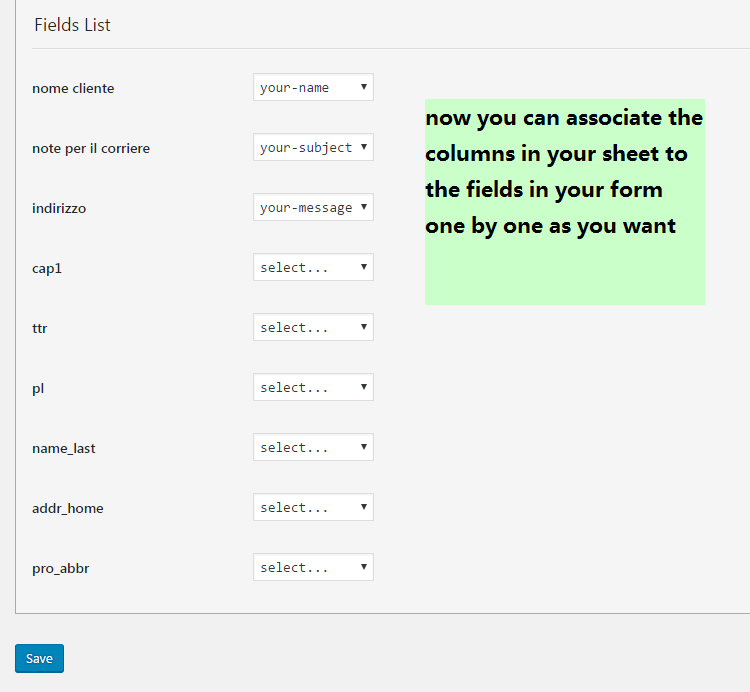Click the ttr column label
The height and width of the screenshot is (692, 750).
pos(40,328)
